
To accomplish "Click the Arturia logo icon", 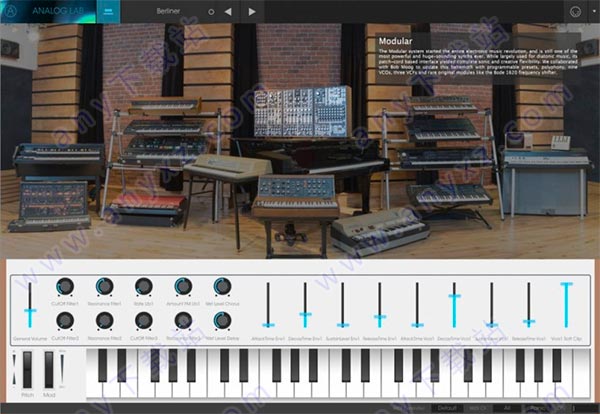I will pos(11,11).
